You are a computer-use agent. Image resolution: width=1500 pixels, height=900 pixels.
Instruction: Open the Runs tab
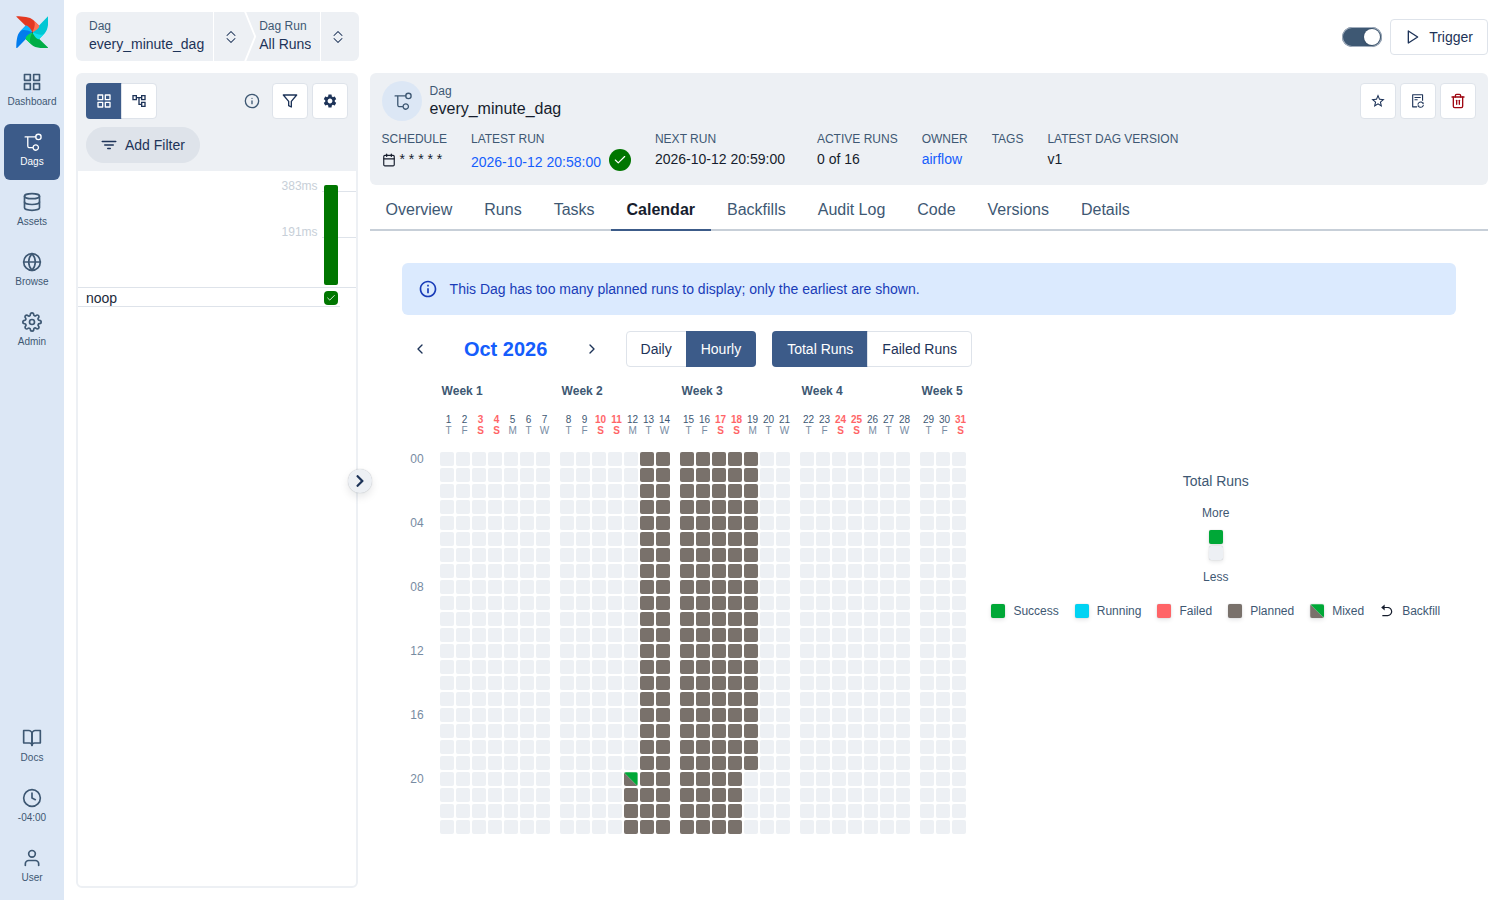click(x=503, y=209)
